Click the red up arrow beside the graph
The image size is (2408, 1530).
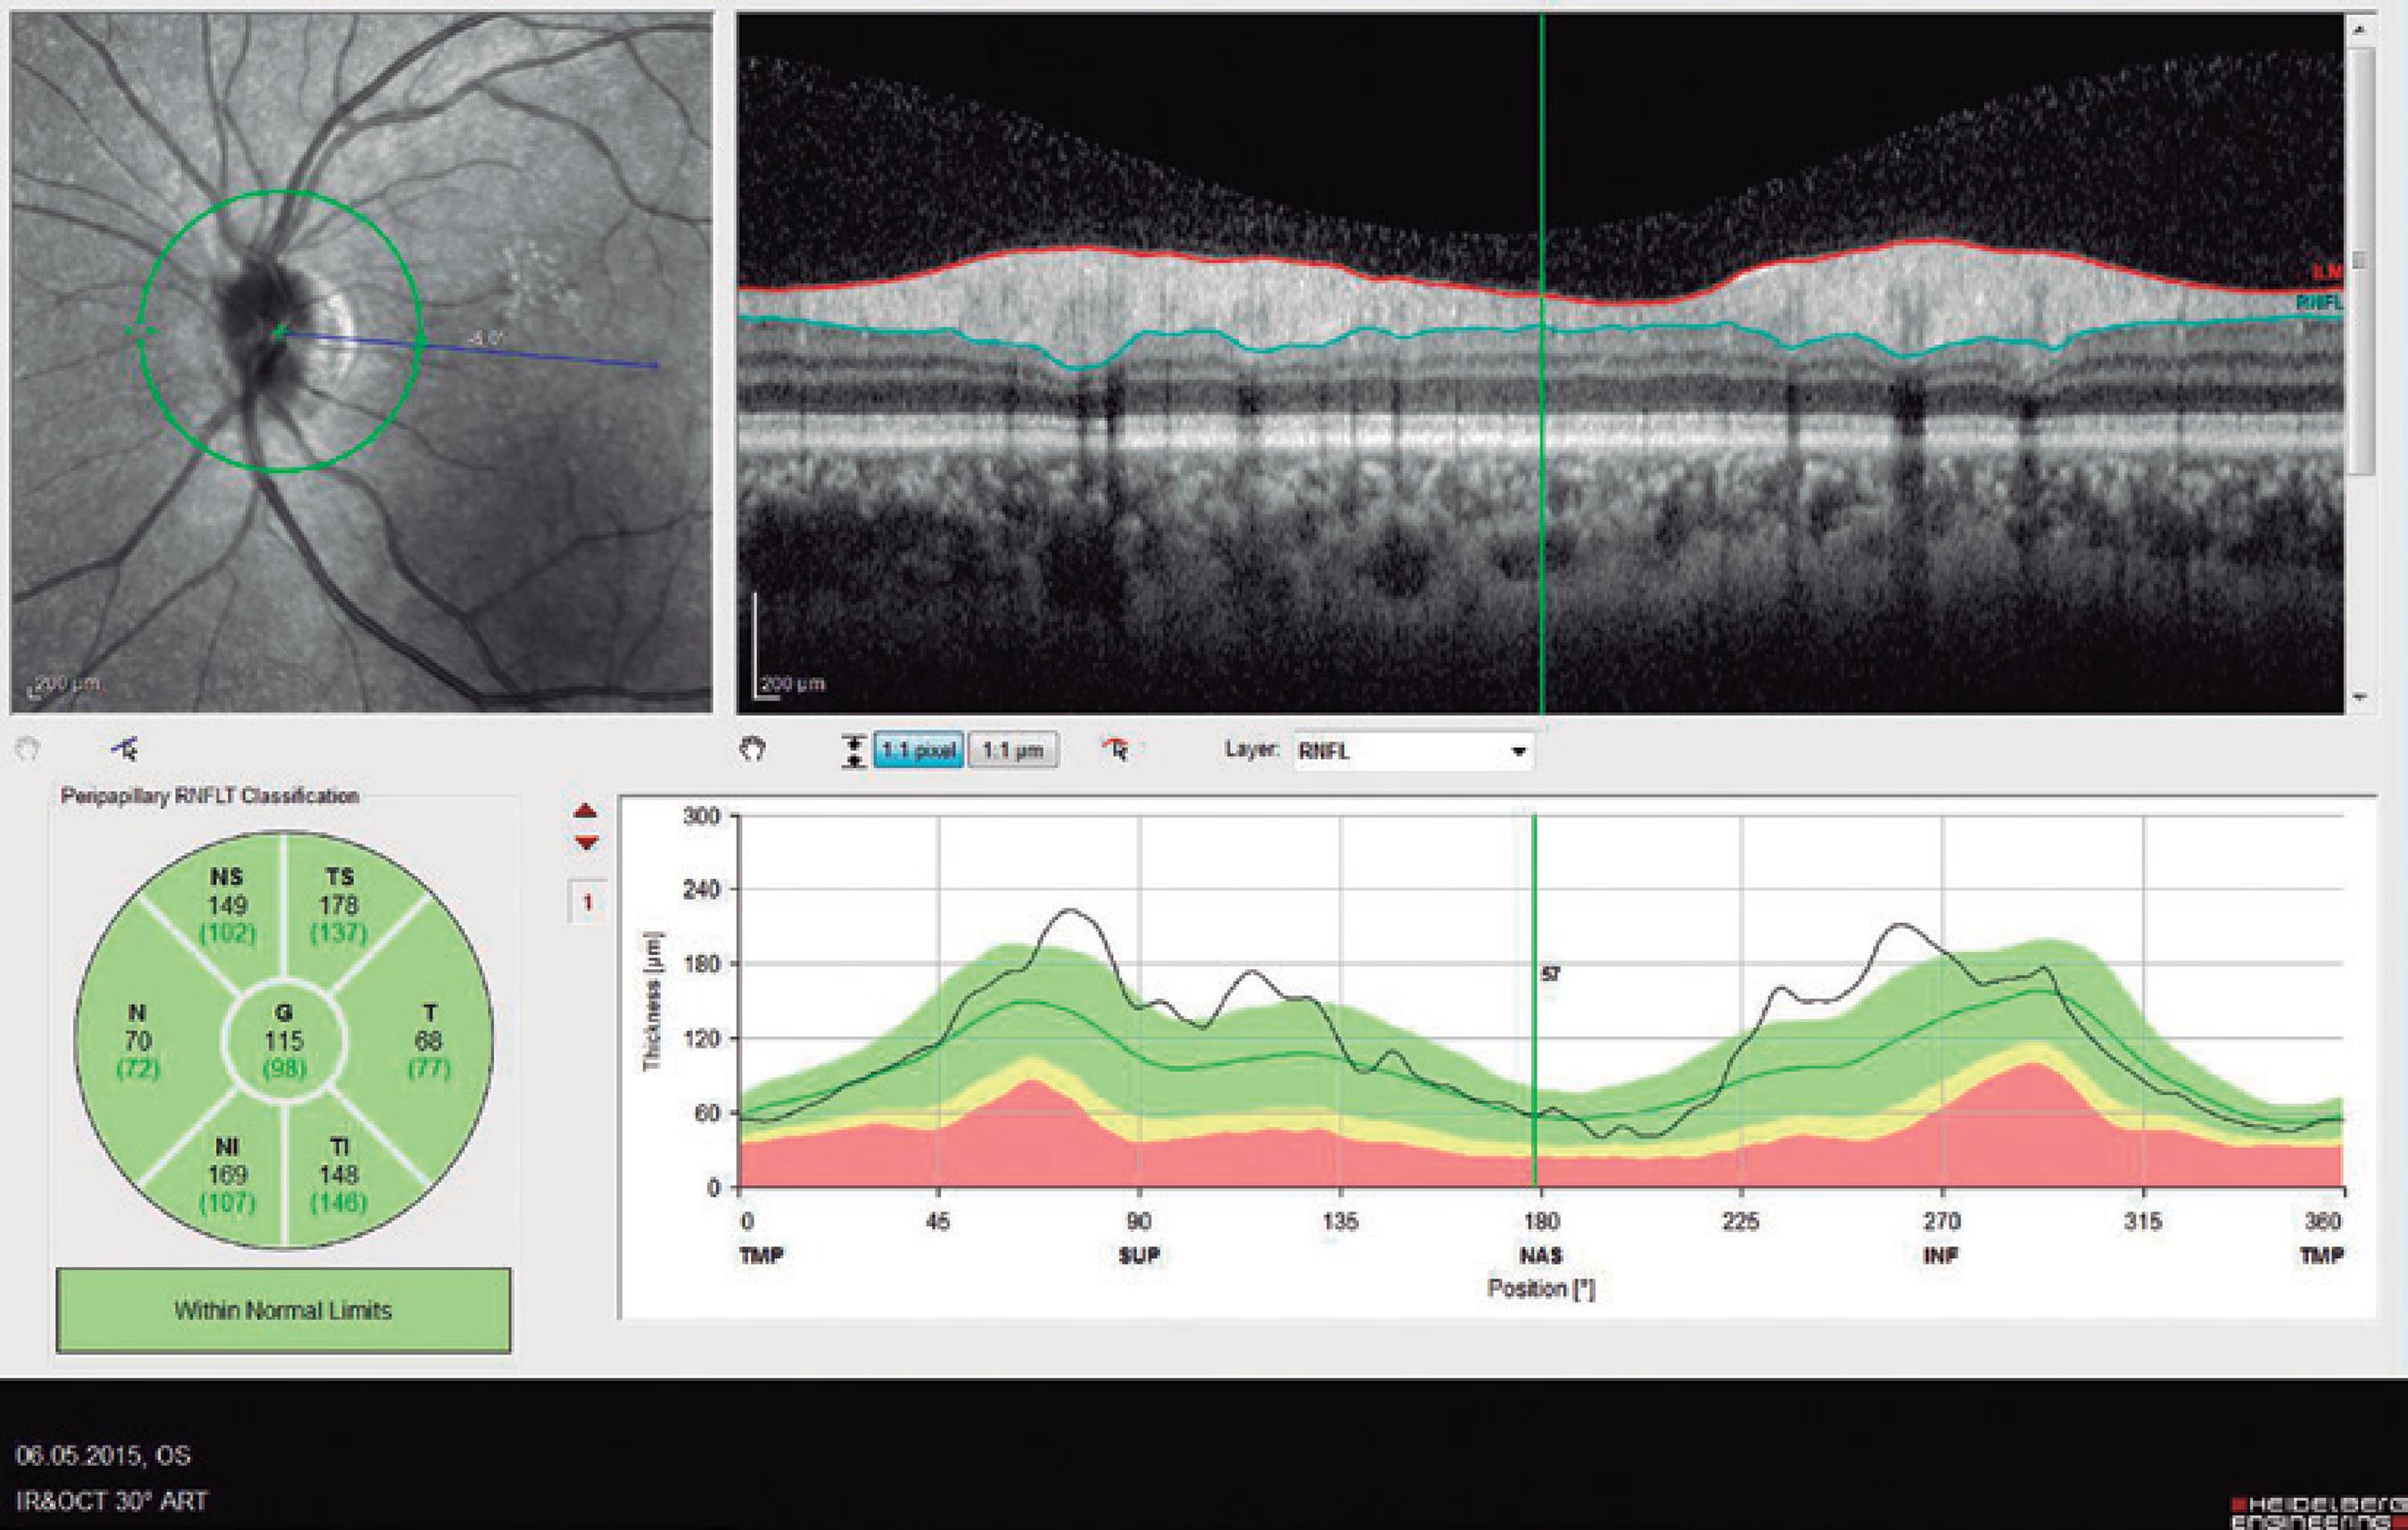(587, 811)
